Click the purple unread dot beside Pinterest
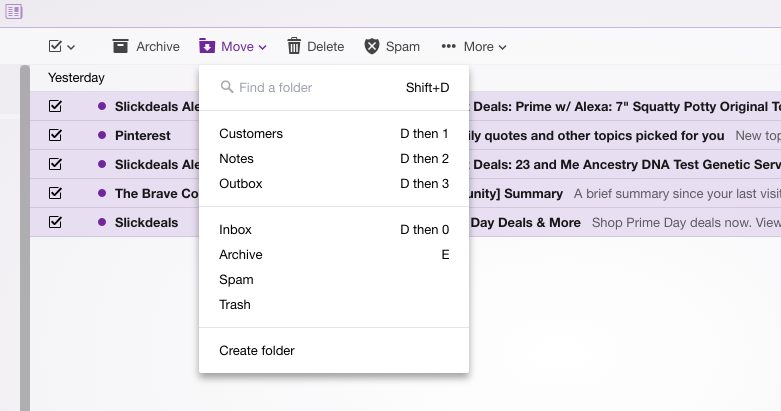The height and width of the screenshot is (411, 781). (x=101, y=135)
